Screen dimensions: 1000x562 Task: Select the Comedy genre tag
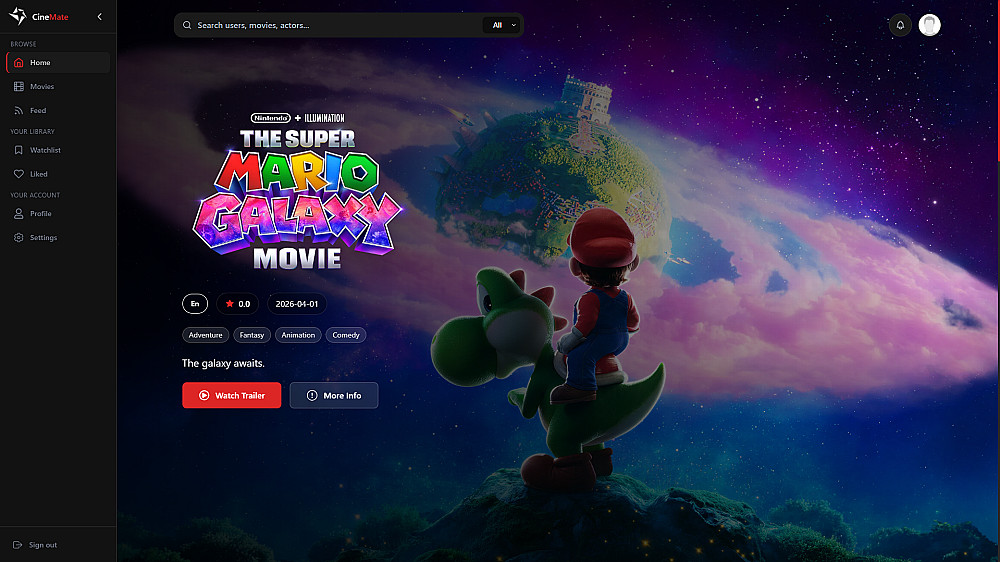346,335
